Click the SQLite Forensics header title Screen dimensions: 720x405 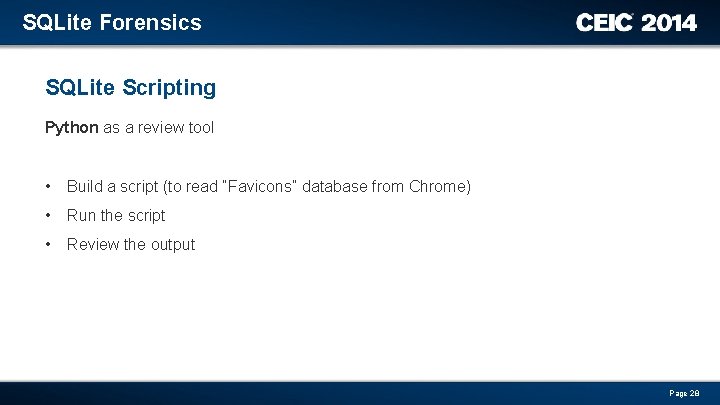(x=112, y=22)
